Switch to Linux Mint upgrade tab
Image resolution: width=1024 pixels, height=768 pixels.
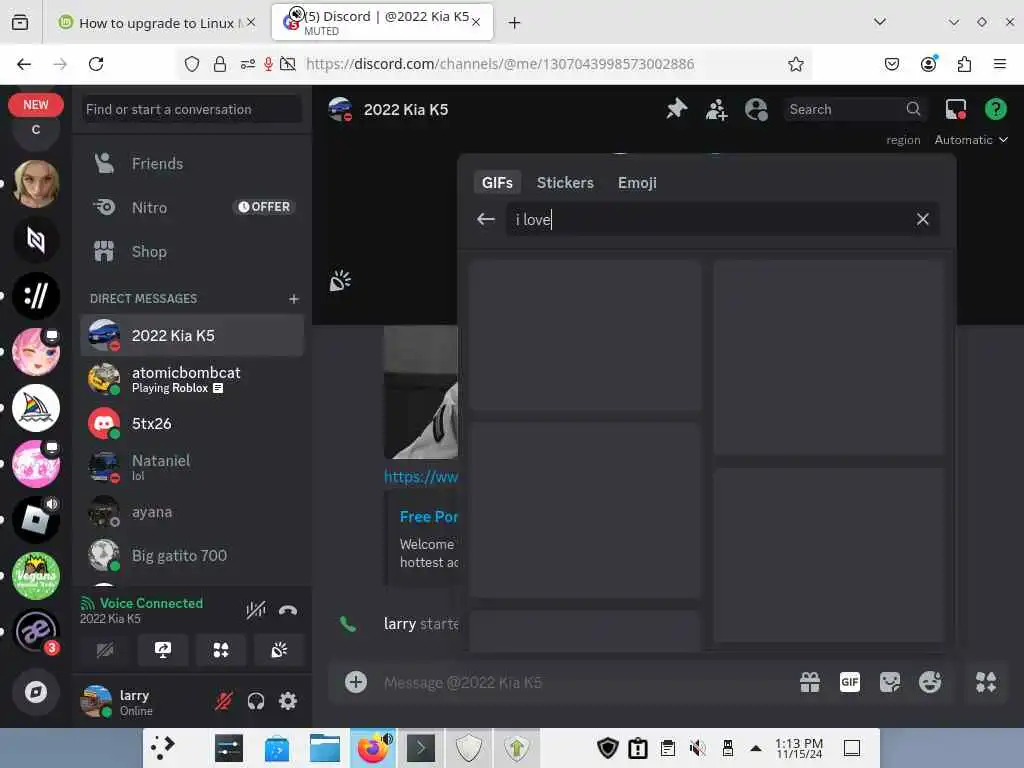pyautogui.click(x=157, y=23)
